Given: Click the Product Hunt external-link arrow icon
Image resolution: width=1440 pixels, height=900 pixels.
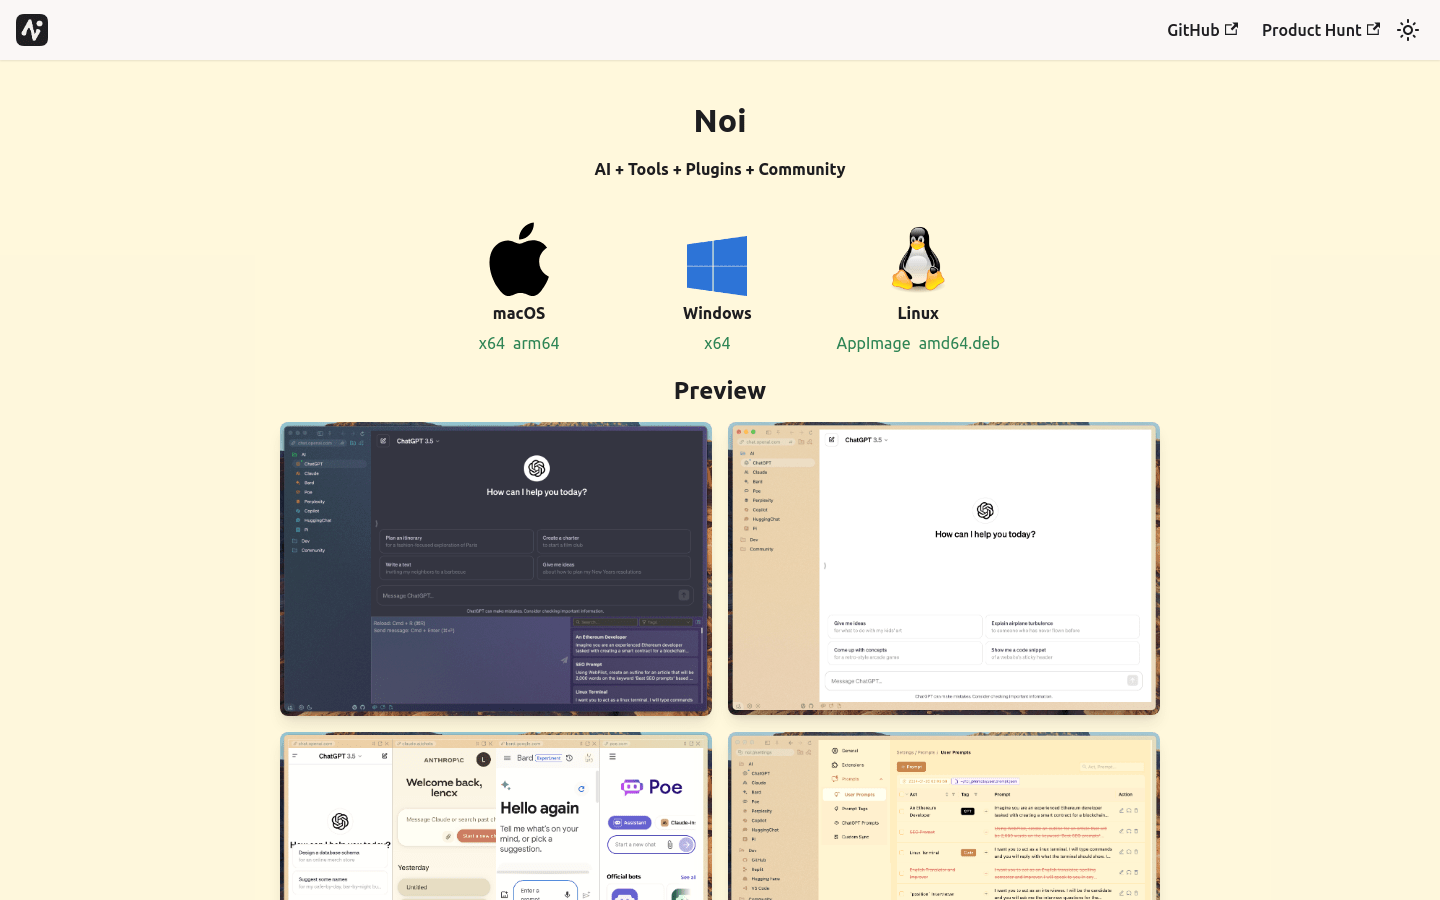Looking at the screenshot, I should (x=1373, y=29).
